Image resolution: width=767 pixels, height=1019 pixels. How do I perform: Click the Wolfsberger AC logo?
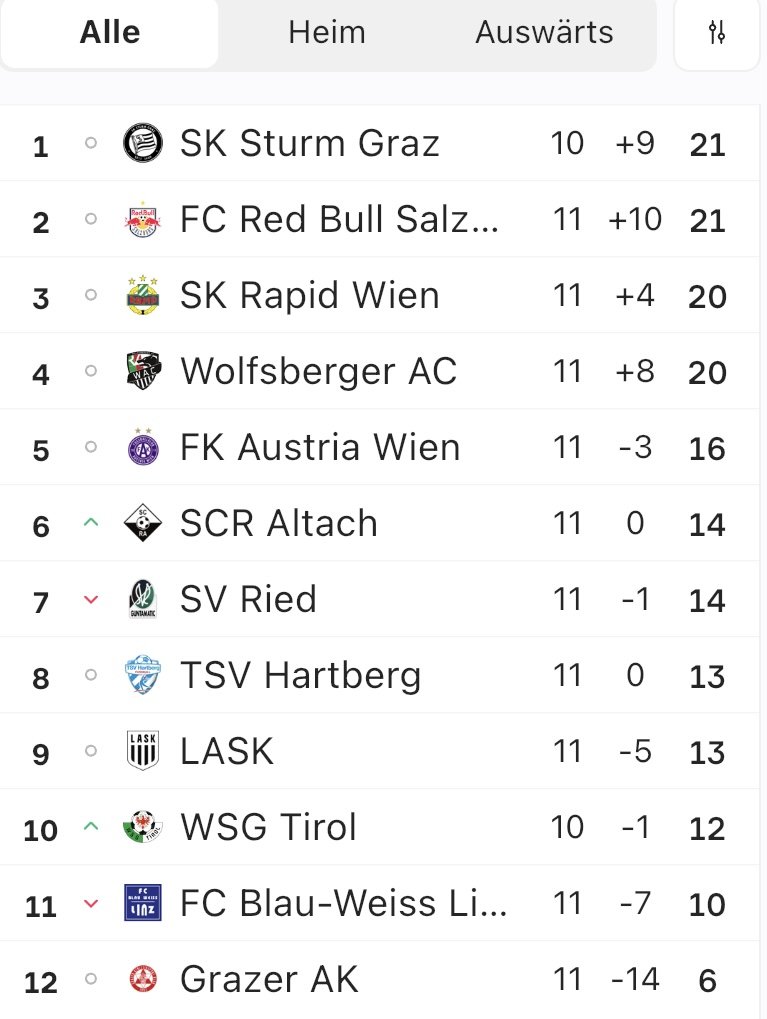pos(142,372)
